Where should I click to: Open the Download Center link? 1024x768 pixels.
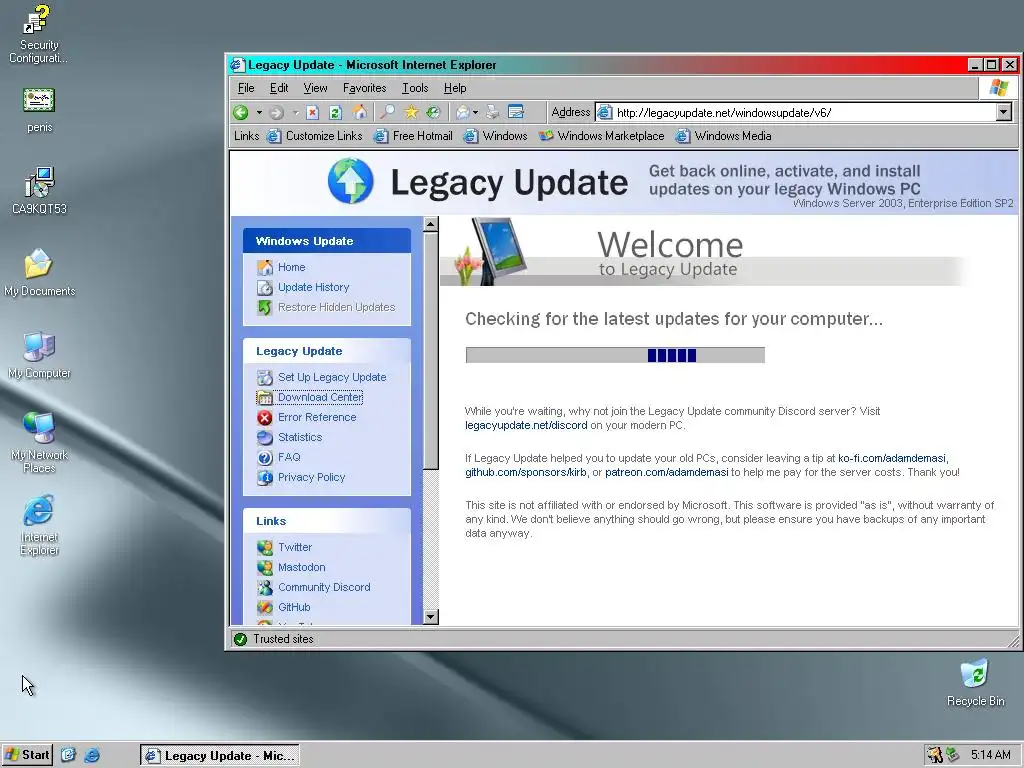click(x=320, y=397)
